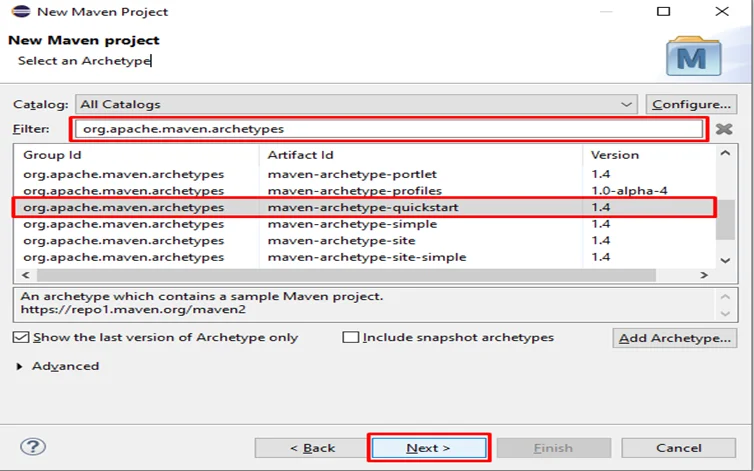Screen dimensions: 754x471
Task: Click the repo1.maven.org URL text in description
Action: [133, 309]
